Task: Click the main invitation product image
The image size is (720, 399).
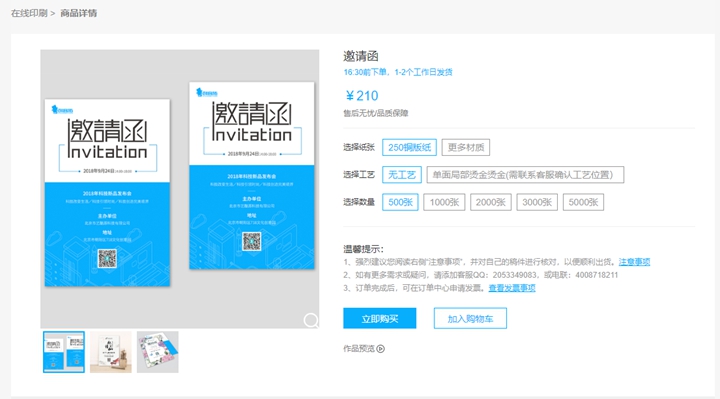Action: (180, 189)
